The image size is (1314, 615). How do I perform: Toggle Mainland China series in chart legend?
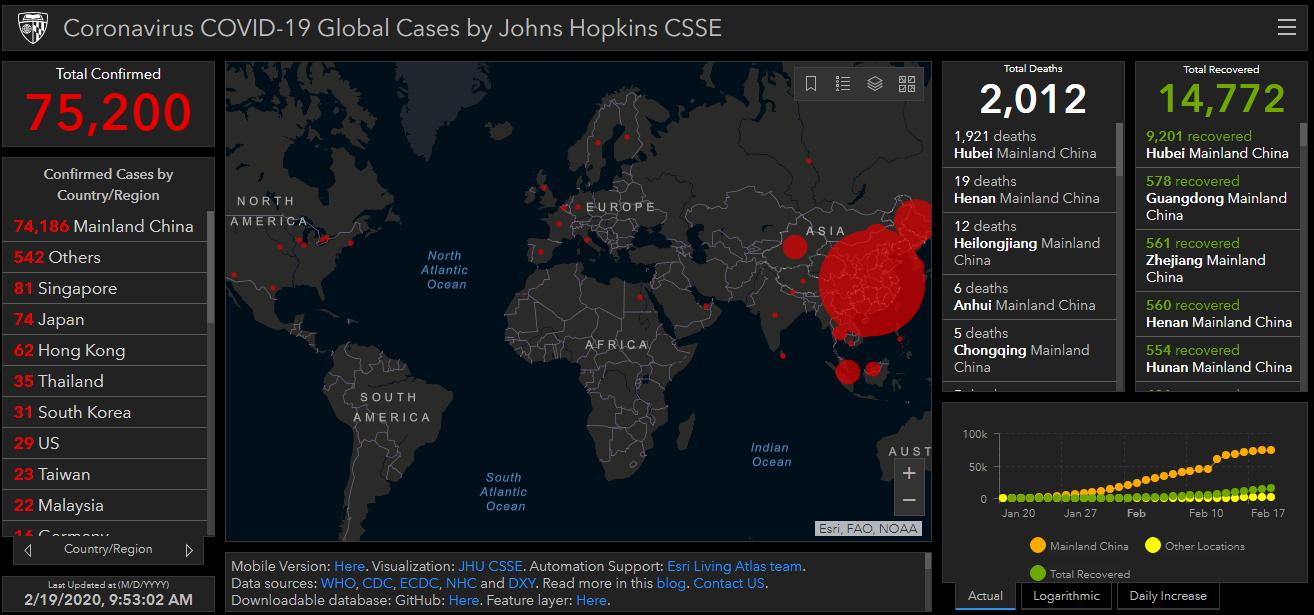1079,546
